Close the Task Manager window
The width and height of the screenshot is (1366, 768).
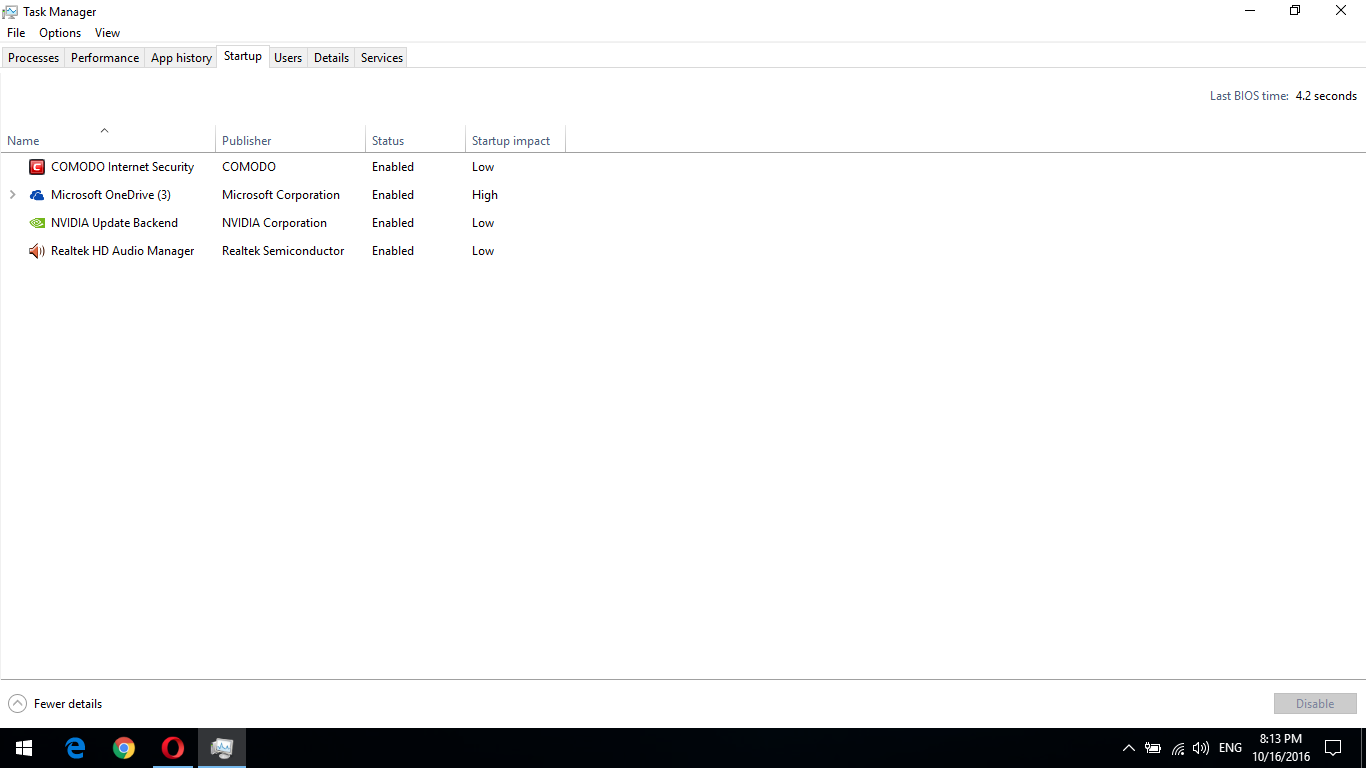pos(1342,11)
